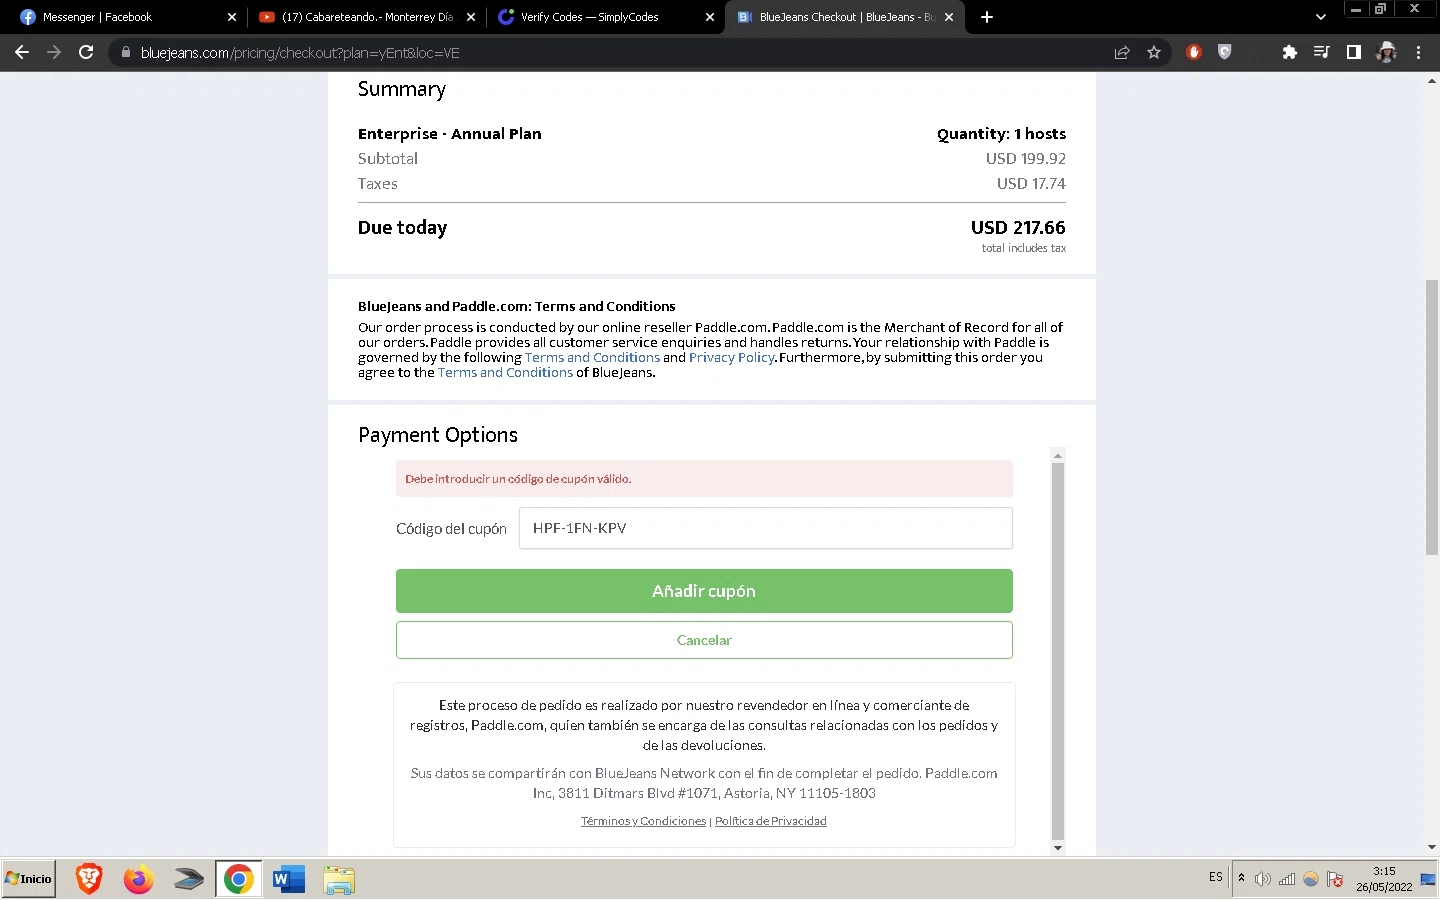This screenshot has height=900, width=1440.
Task: Click the address bar URL
Action: tap(300, 53)
